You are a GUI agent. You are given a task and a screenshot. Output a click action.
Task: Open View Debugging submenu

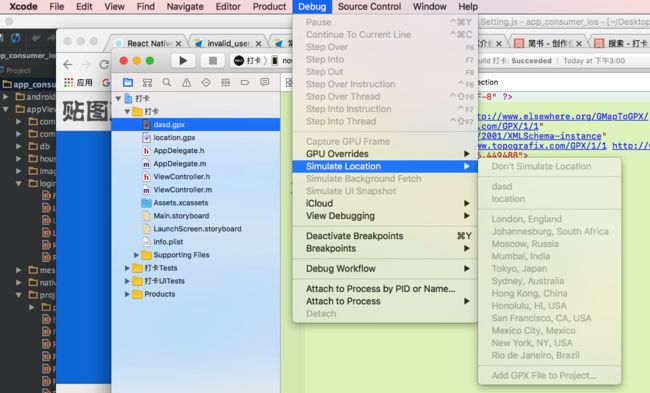tap(385, 216)
